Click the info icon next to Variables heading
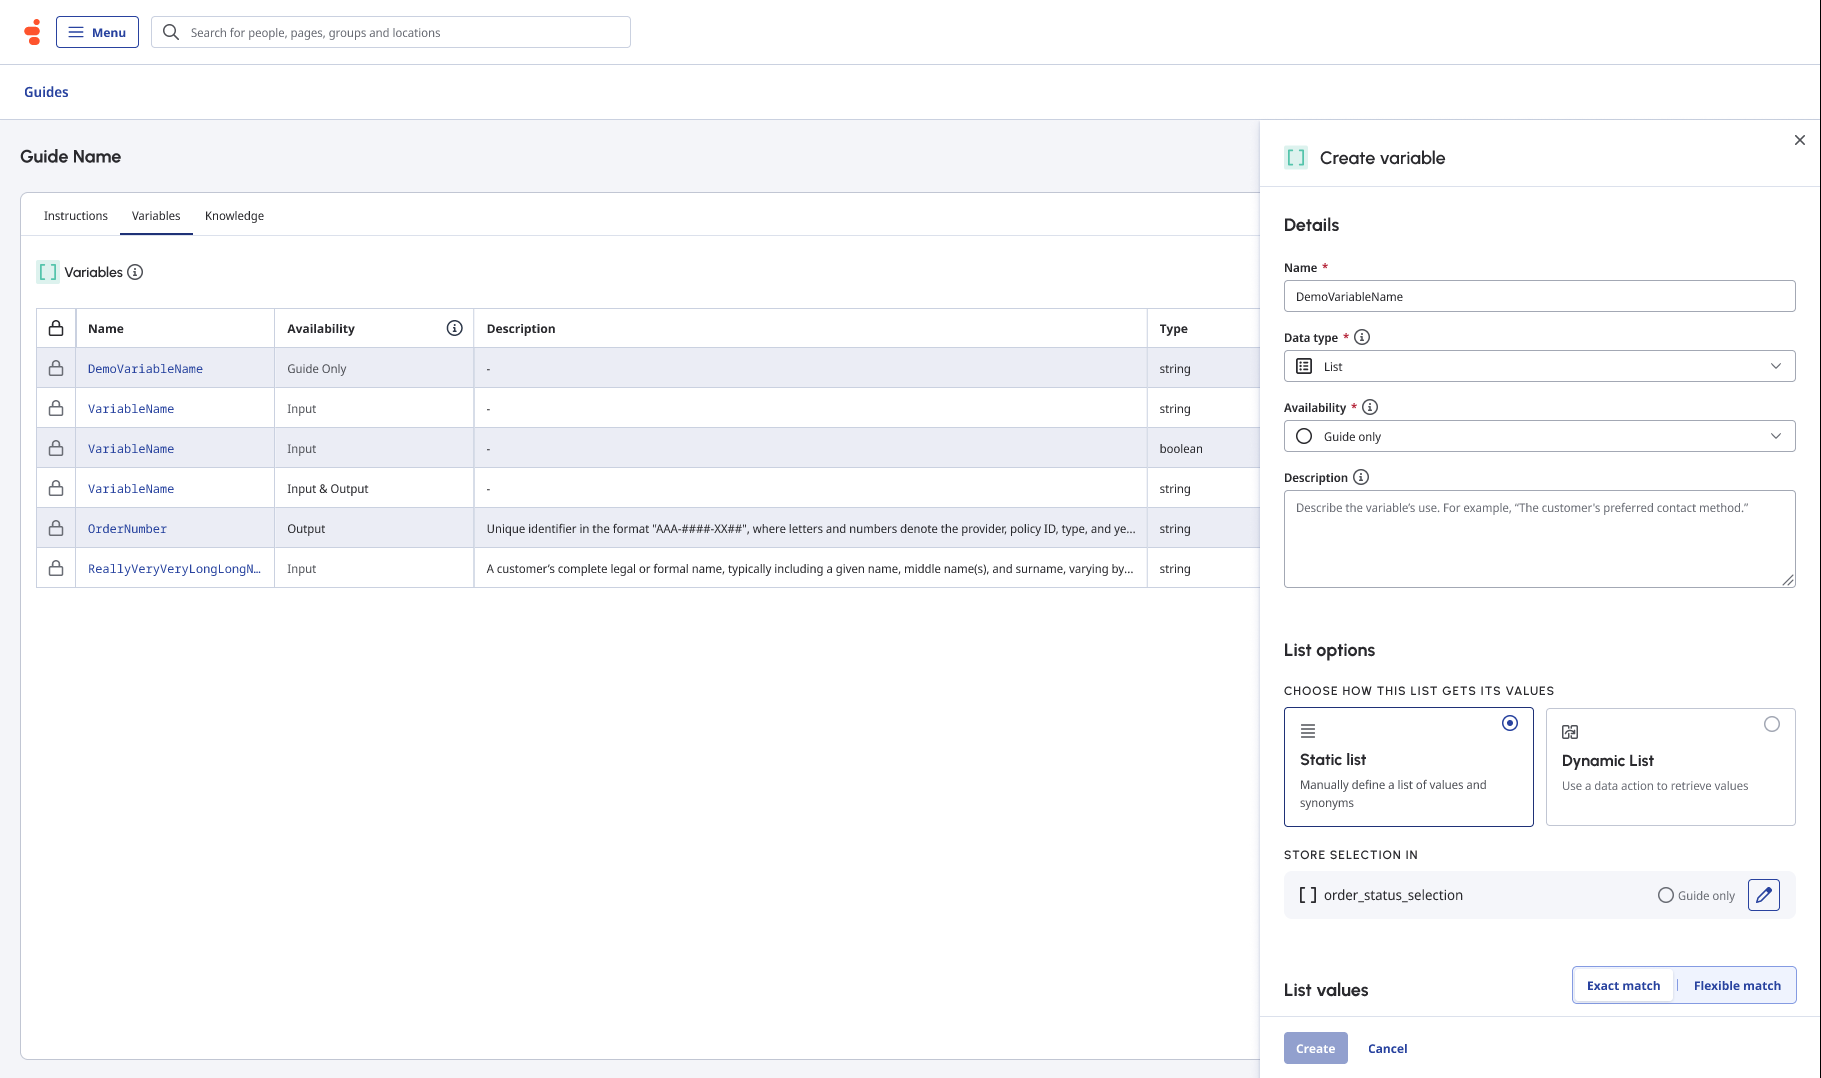Screen dimensions: 1821x1078 135,272
